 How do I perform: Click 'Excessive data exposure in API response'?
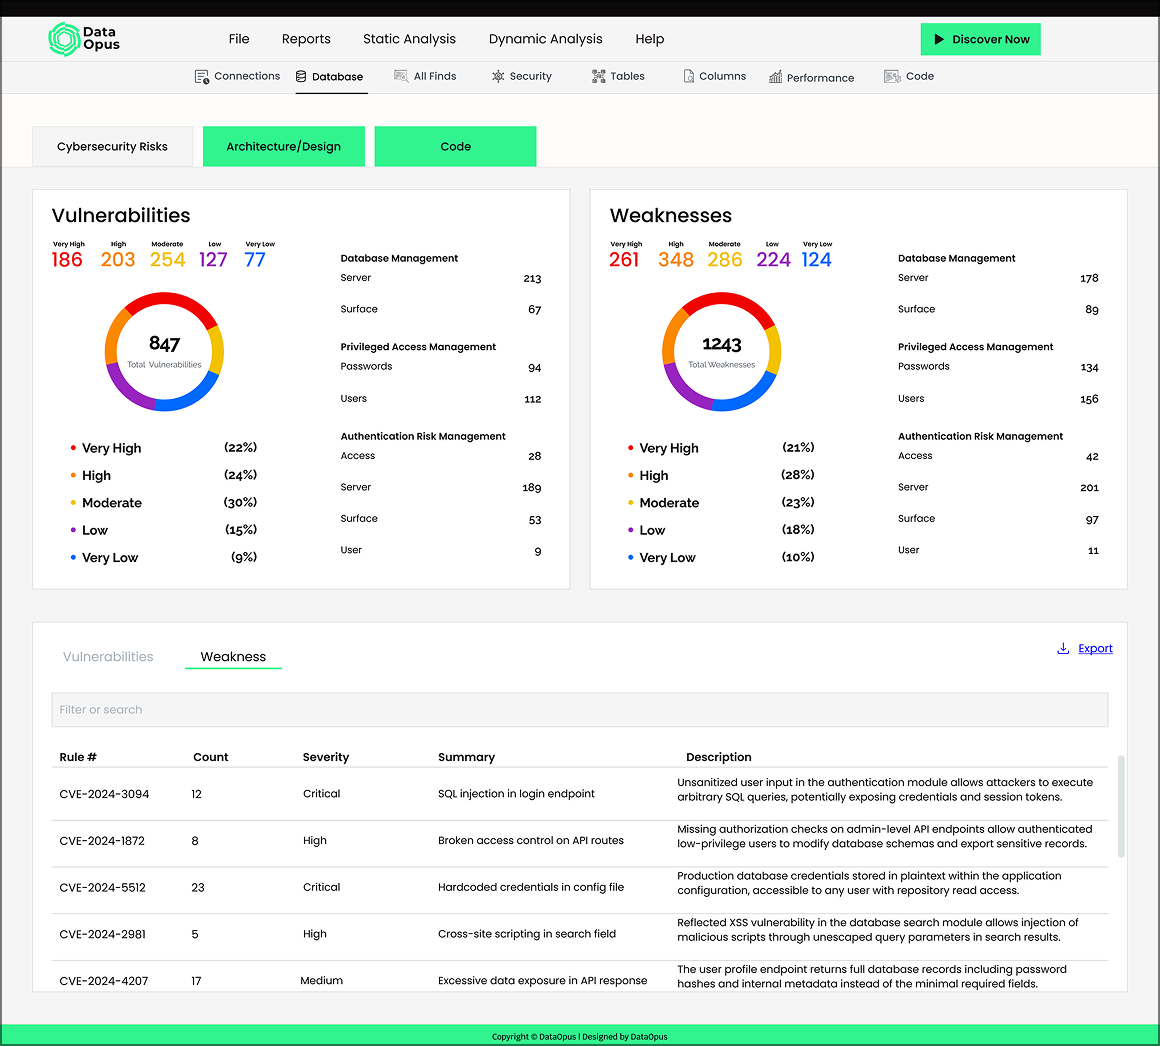542,980
